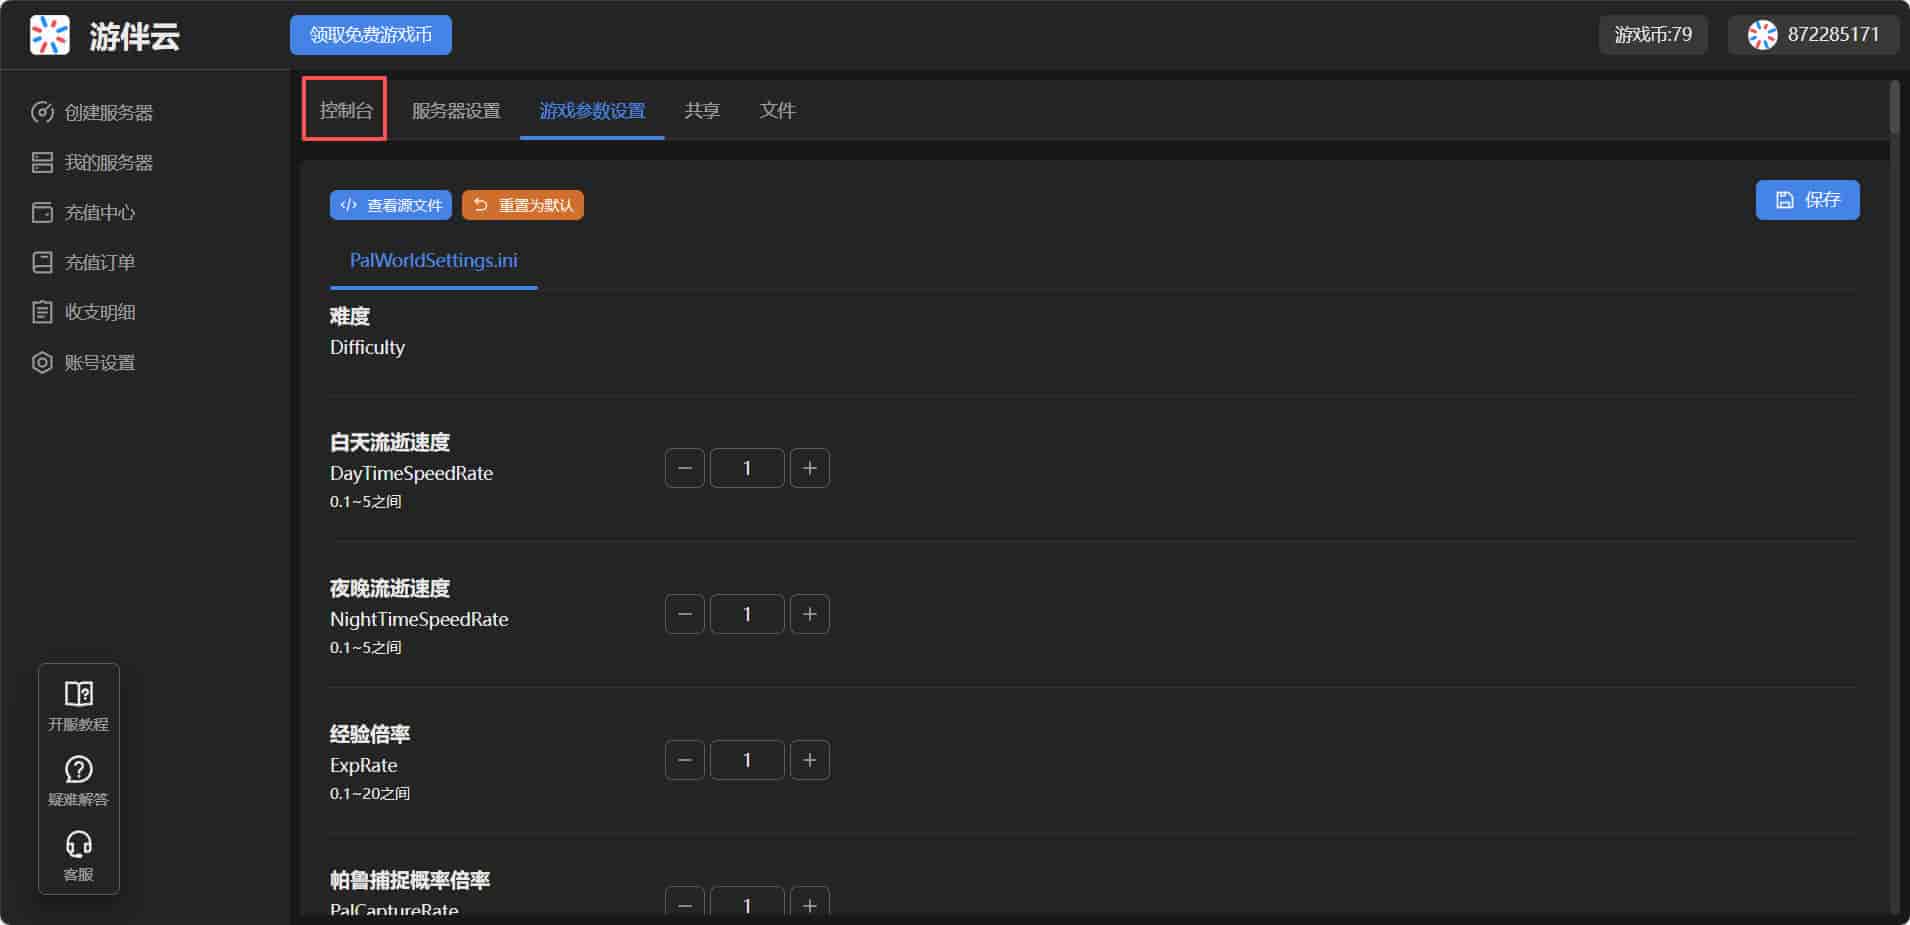Switch to the 服务器设置 tab
Image resolution: width=1910 pixels, height=925 pixels.
pos(456,110)
